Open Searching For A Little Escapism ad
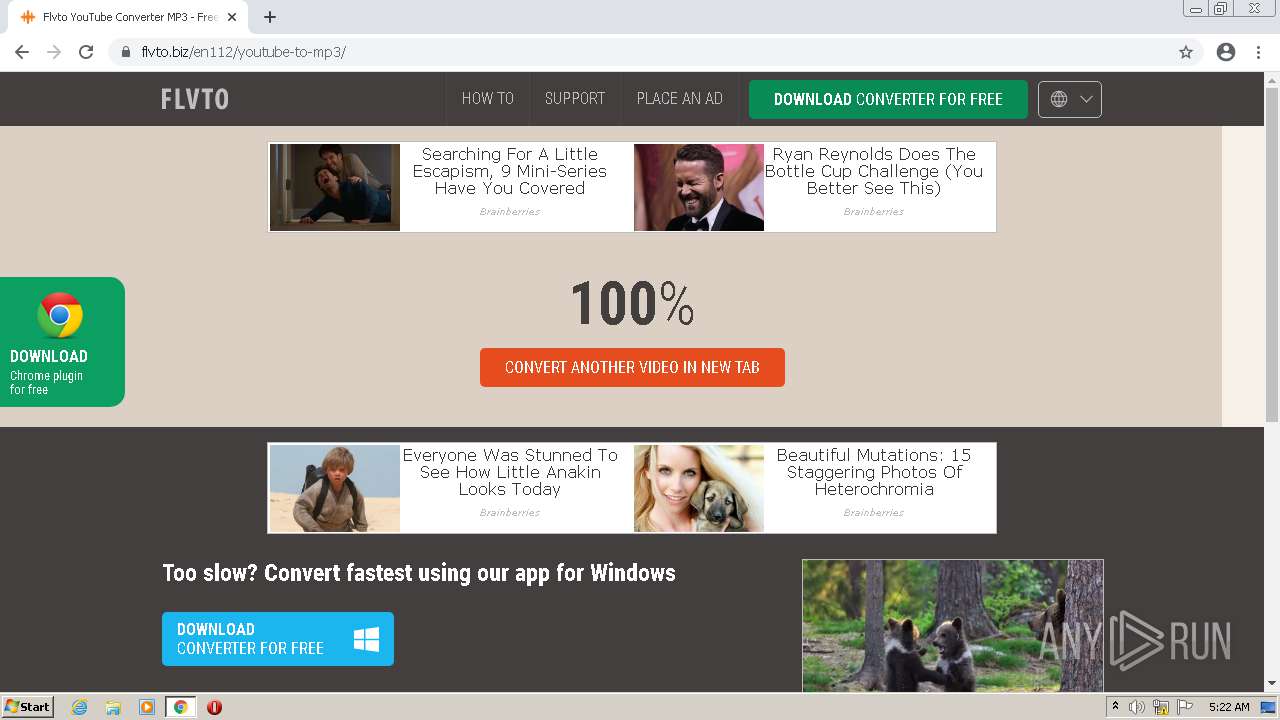The width and height of the screenshot is (1280, 720). [x=510, y=171]
